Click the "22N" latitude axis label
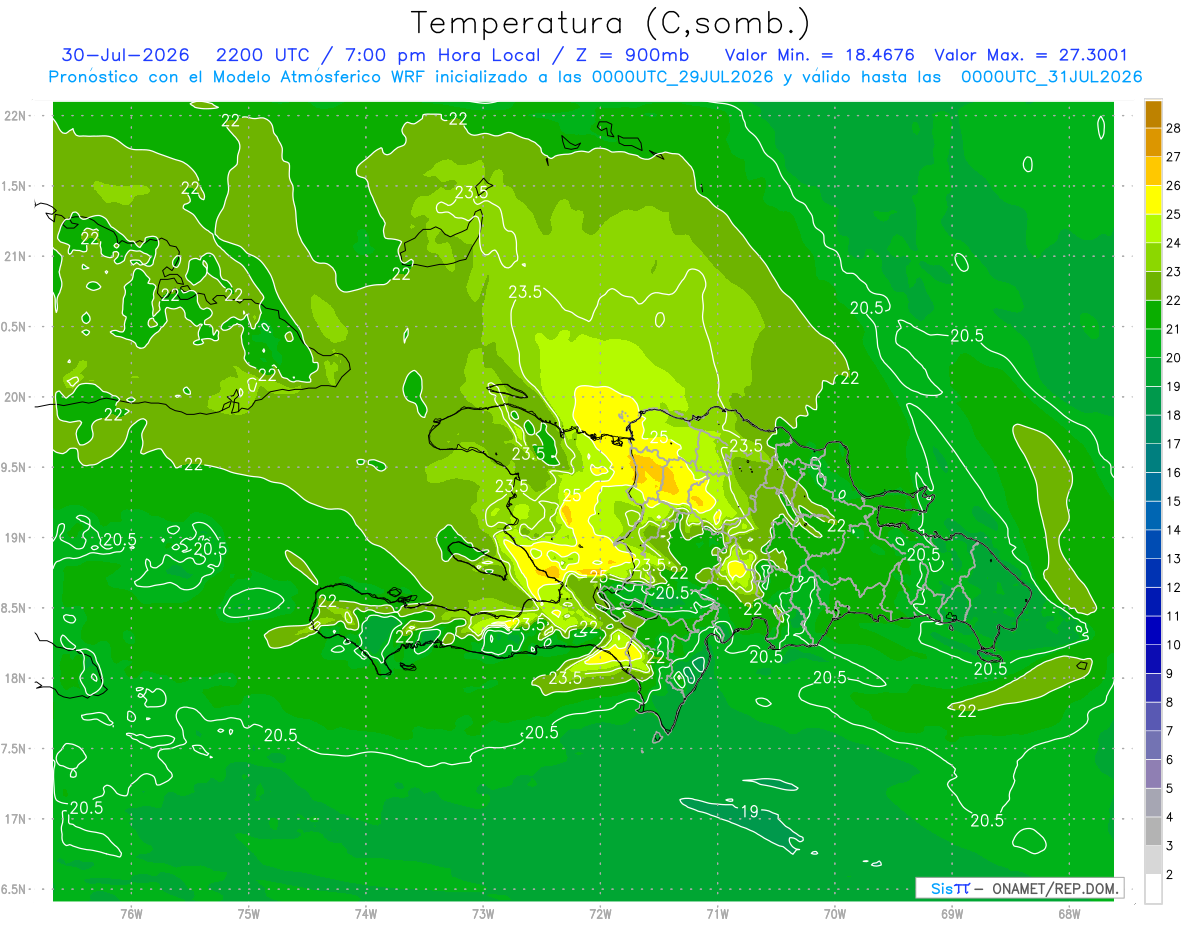The width and height of the screenshot is (1200, 927). (x=16, y=116)
